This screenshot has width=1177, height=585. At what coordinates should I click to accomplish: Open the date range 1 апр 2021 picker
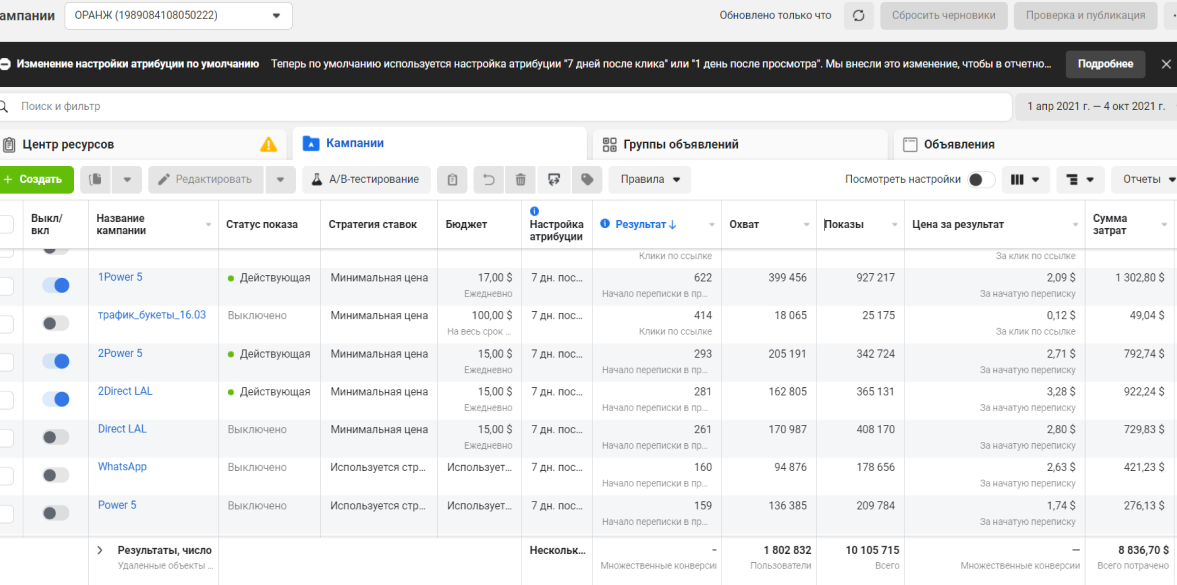[1096, 106]
